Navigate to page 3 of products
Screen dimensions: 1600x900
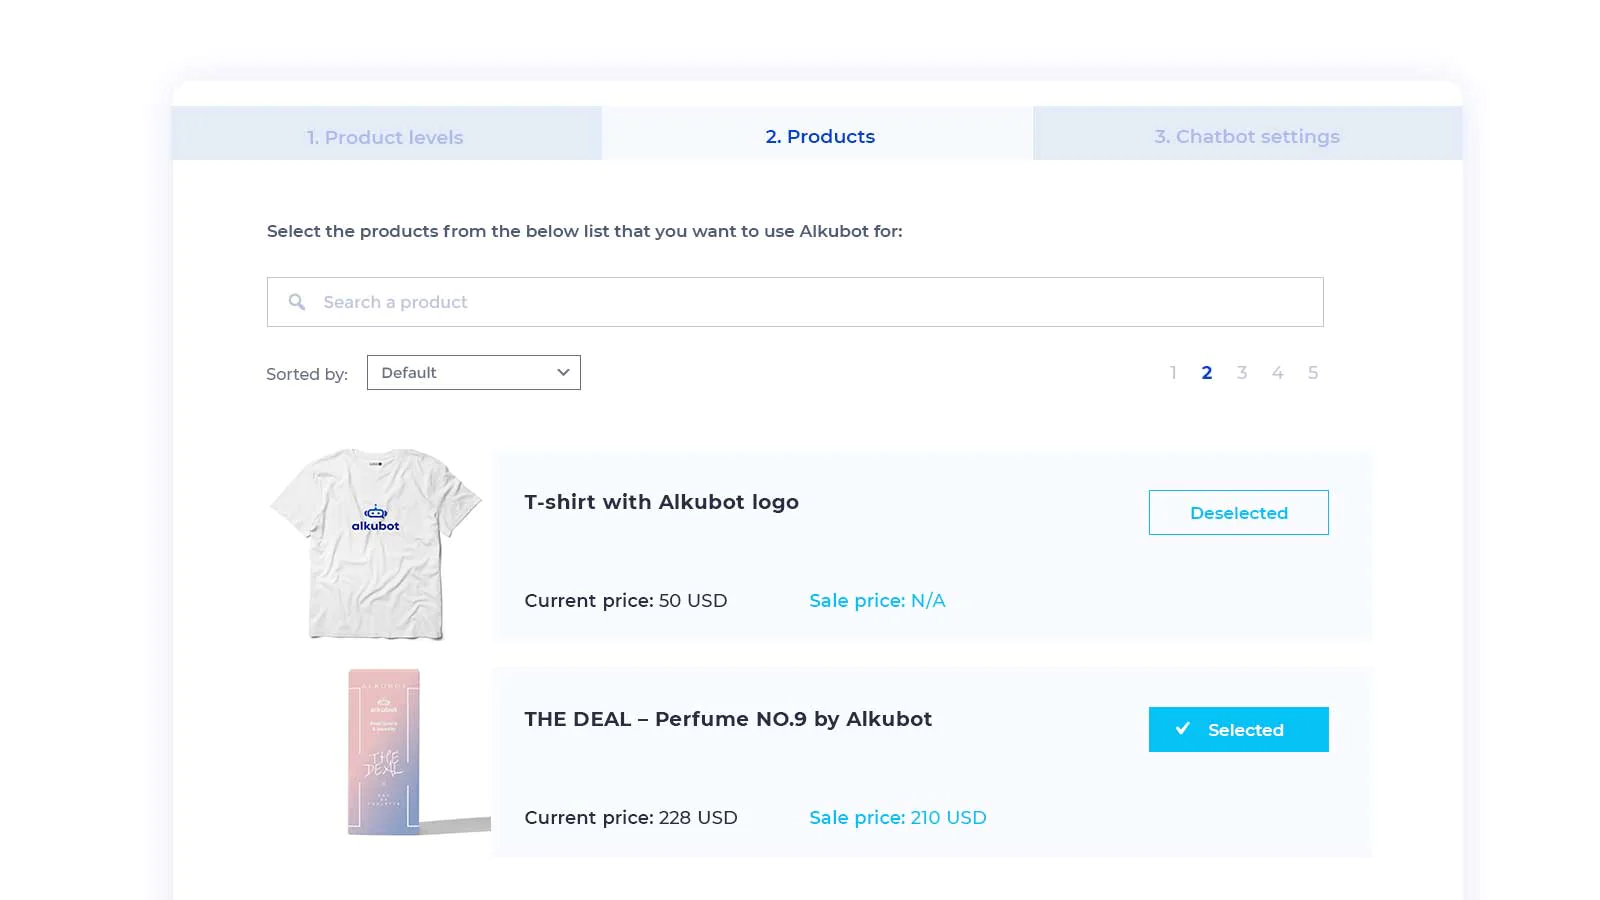click(1242, 373)
